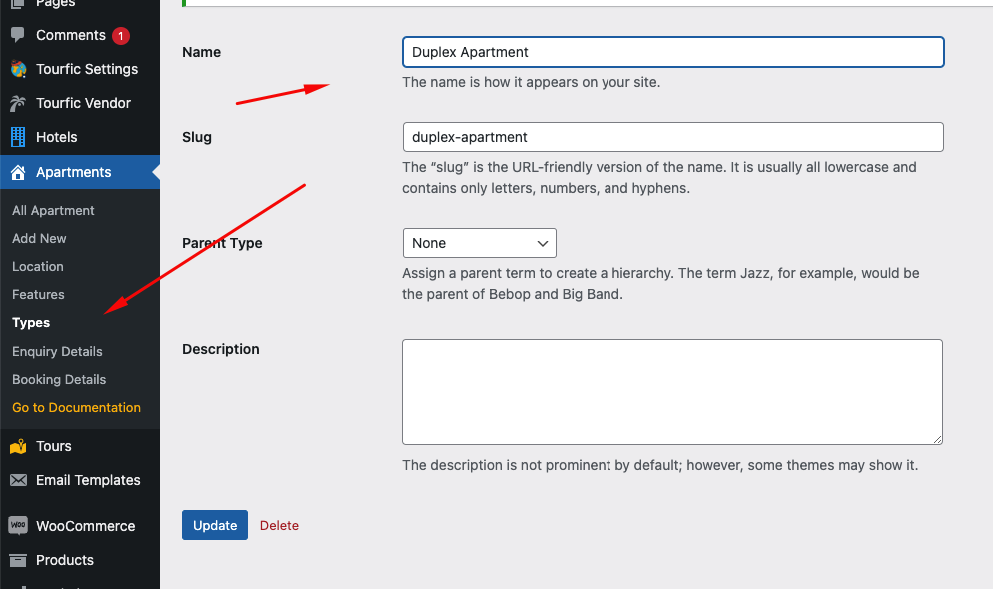
Task: Click the Hotels building icon
Action: coord(18,137)
